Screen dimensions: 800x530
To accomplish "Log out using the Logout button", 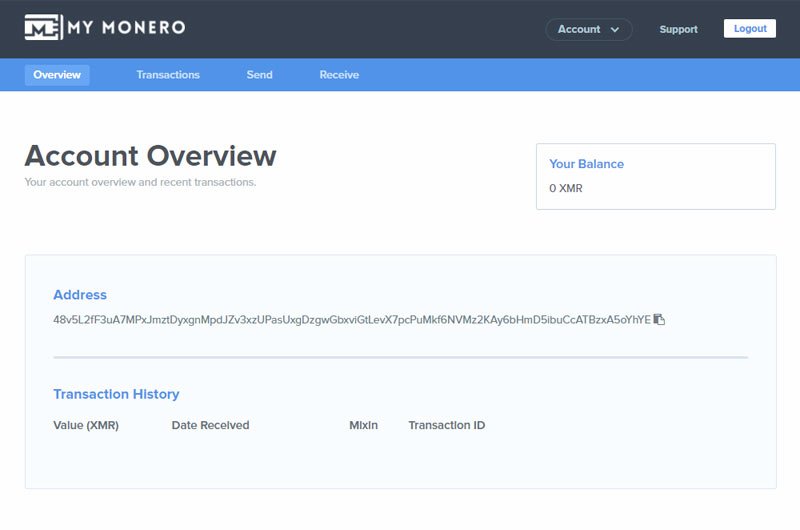I will [x=749, y=29].
